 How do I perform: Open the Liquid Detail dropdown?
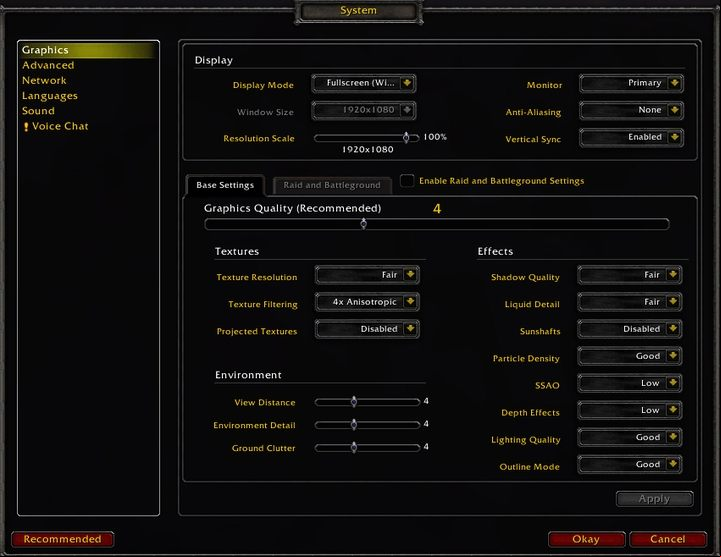629,302
